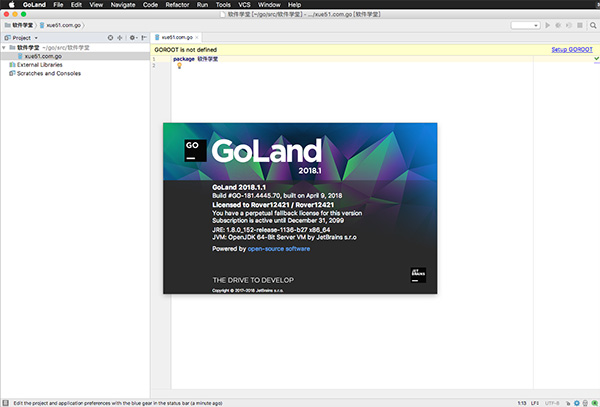Click the GOROOT is not defined message

pos(186,49)
